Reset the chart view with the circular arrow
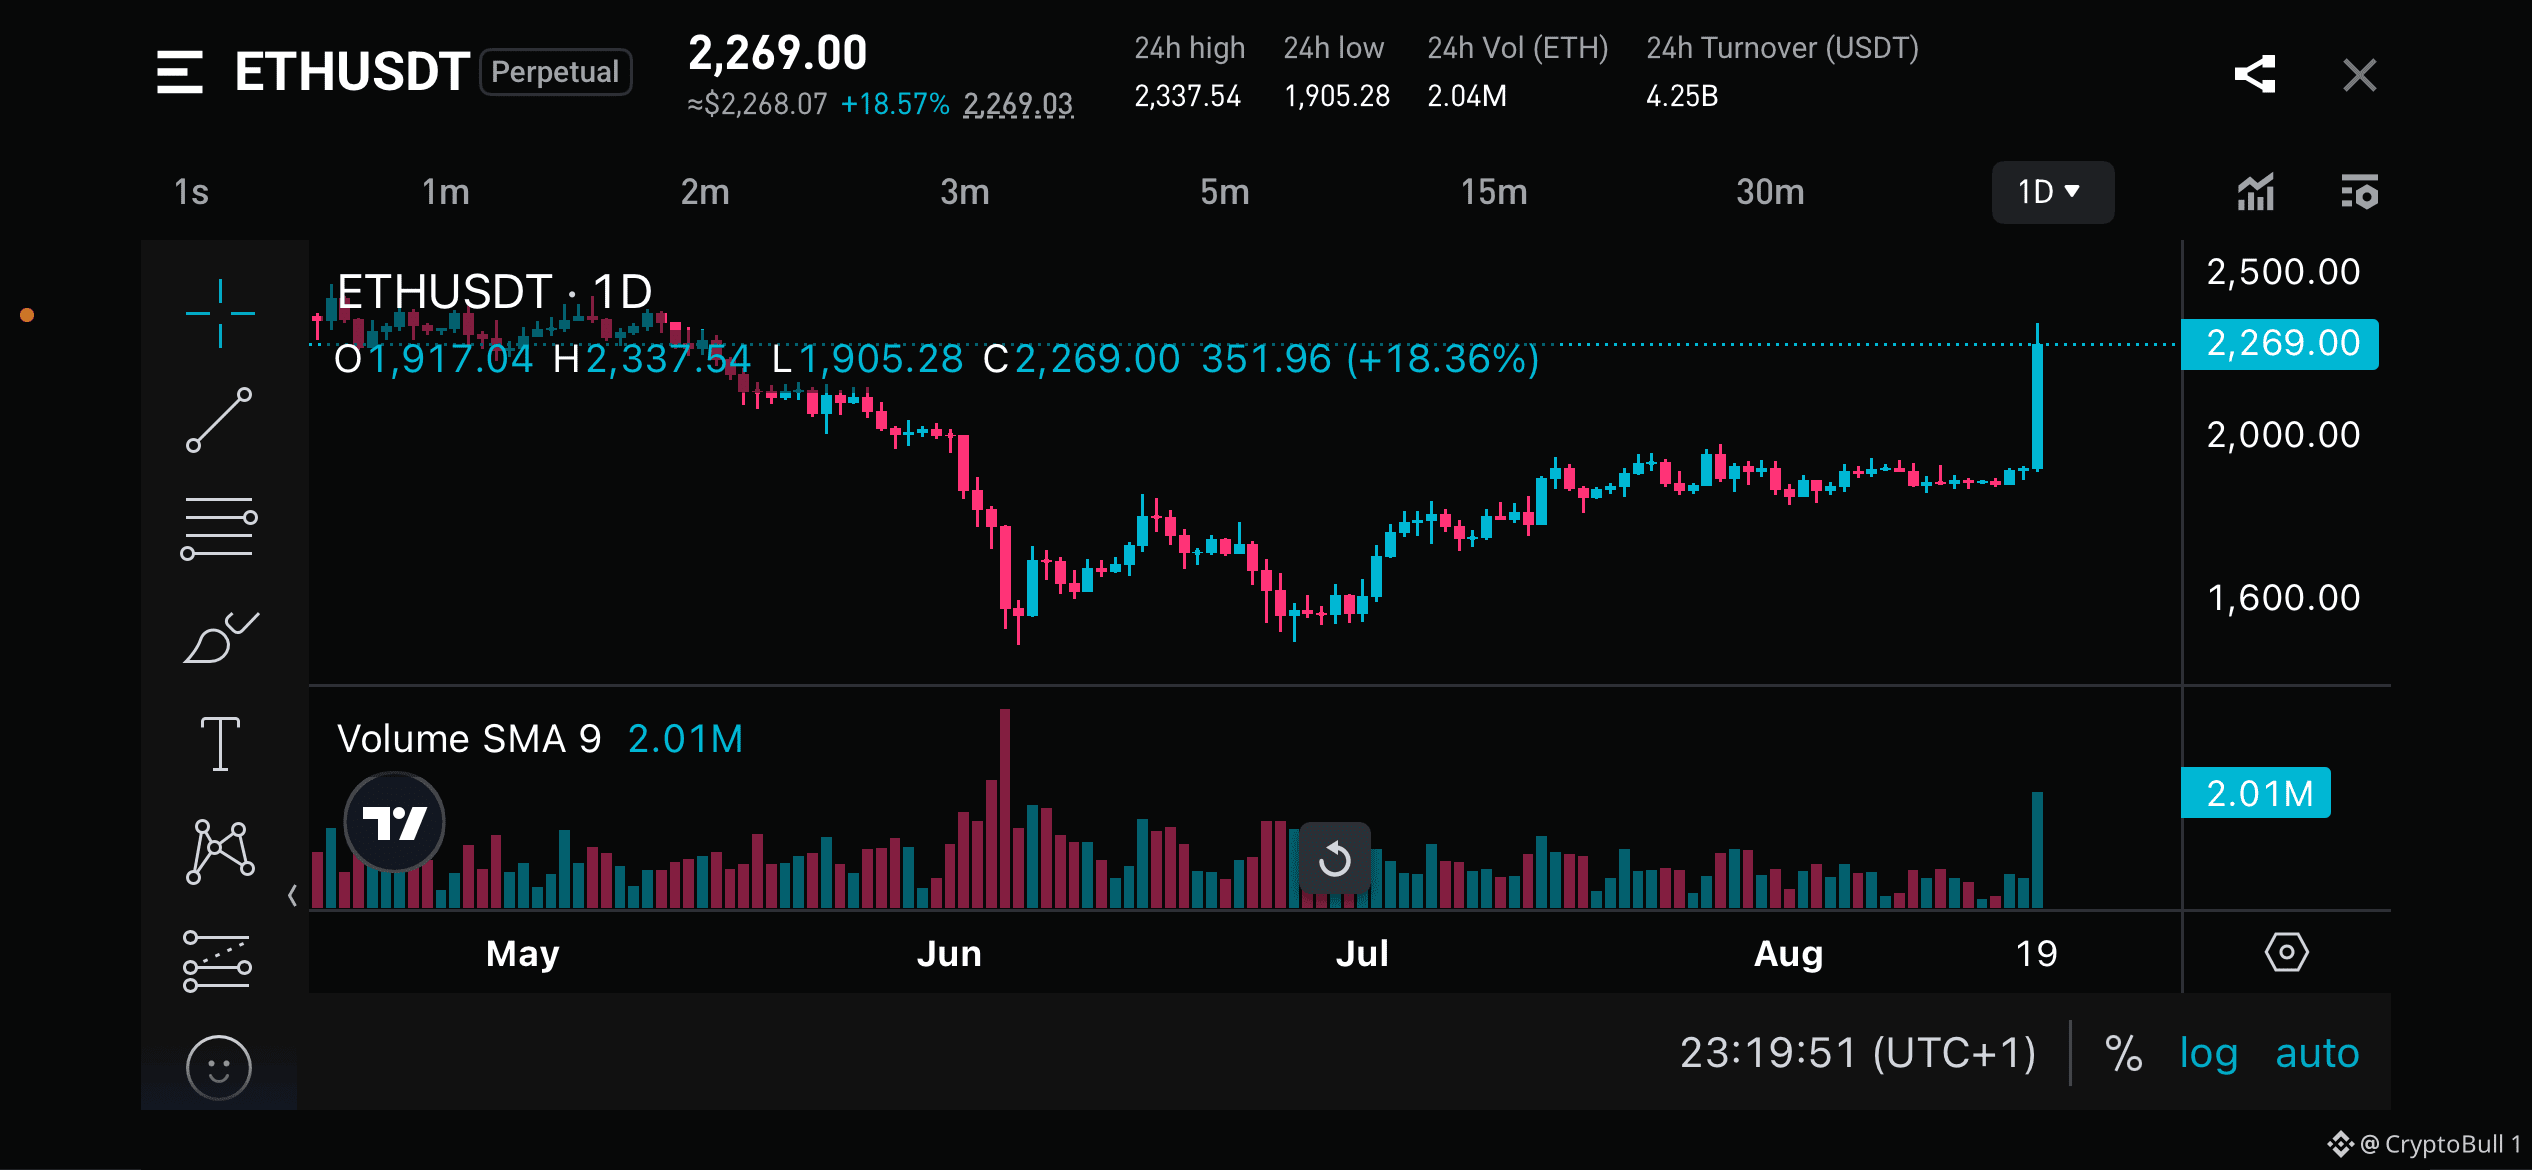 [1335, 858]
